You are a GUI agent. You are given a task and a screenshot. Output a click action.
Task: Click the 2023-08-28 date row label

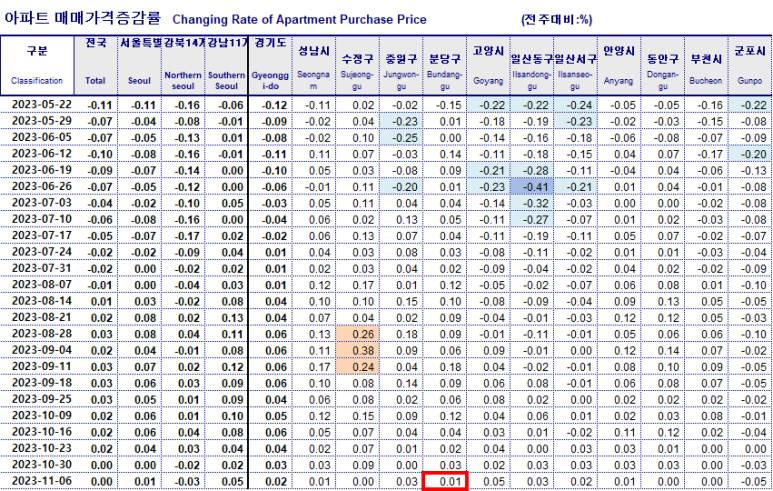[42, 333]
